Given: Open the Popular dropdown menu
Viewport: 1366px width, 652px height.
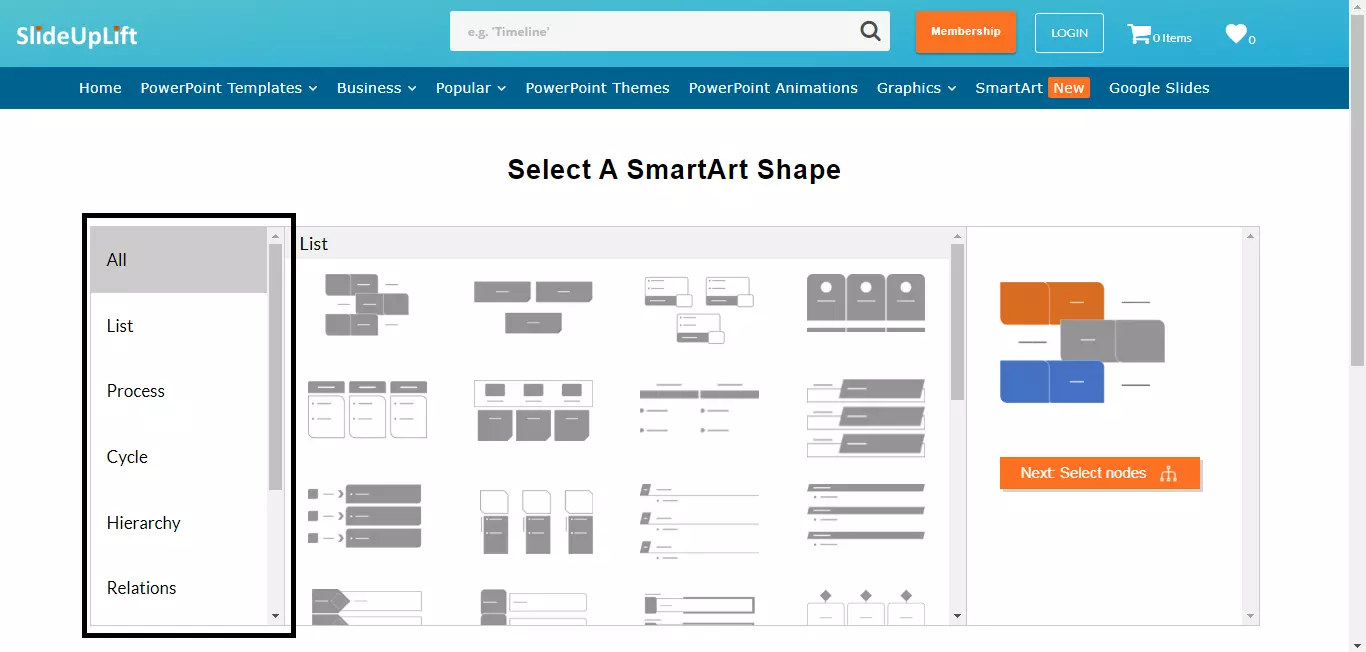Looking at the screenshot, I should pos(470,88).
